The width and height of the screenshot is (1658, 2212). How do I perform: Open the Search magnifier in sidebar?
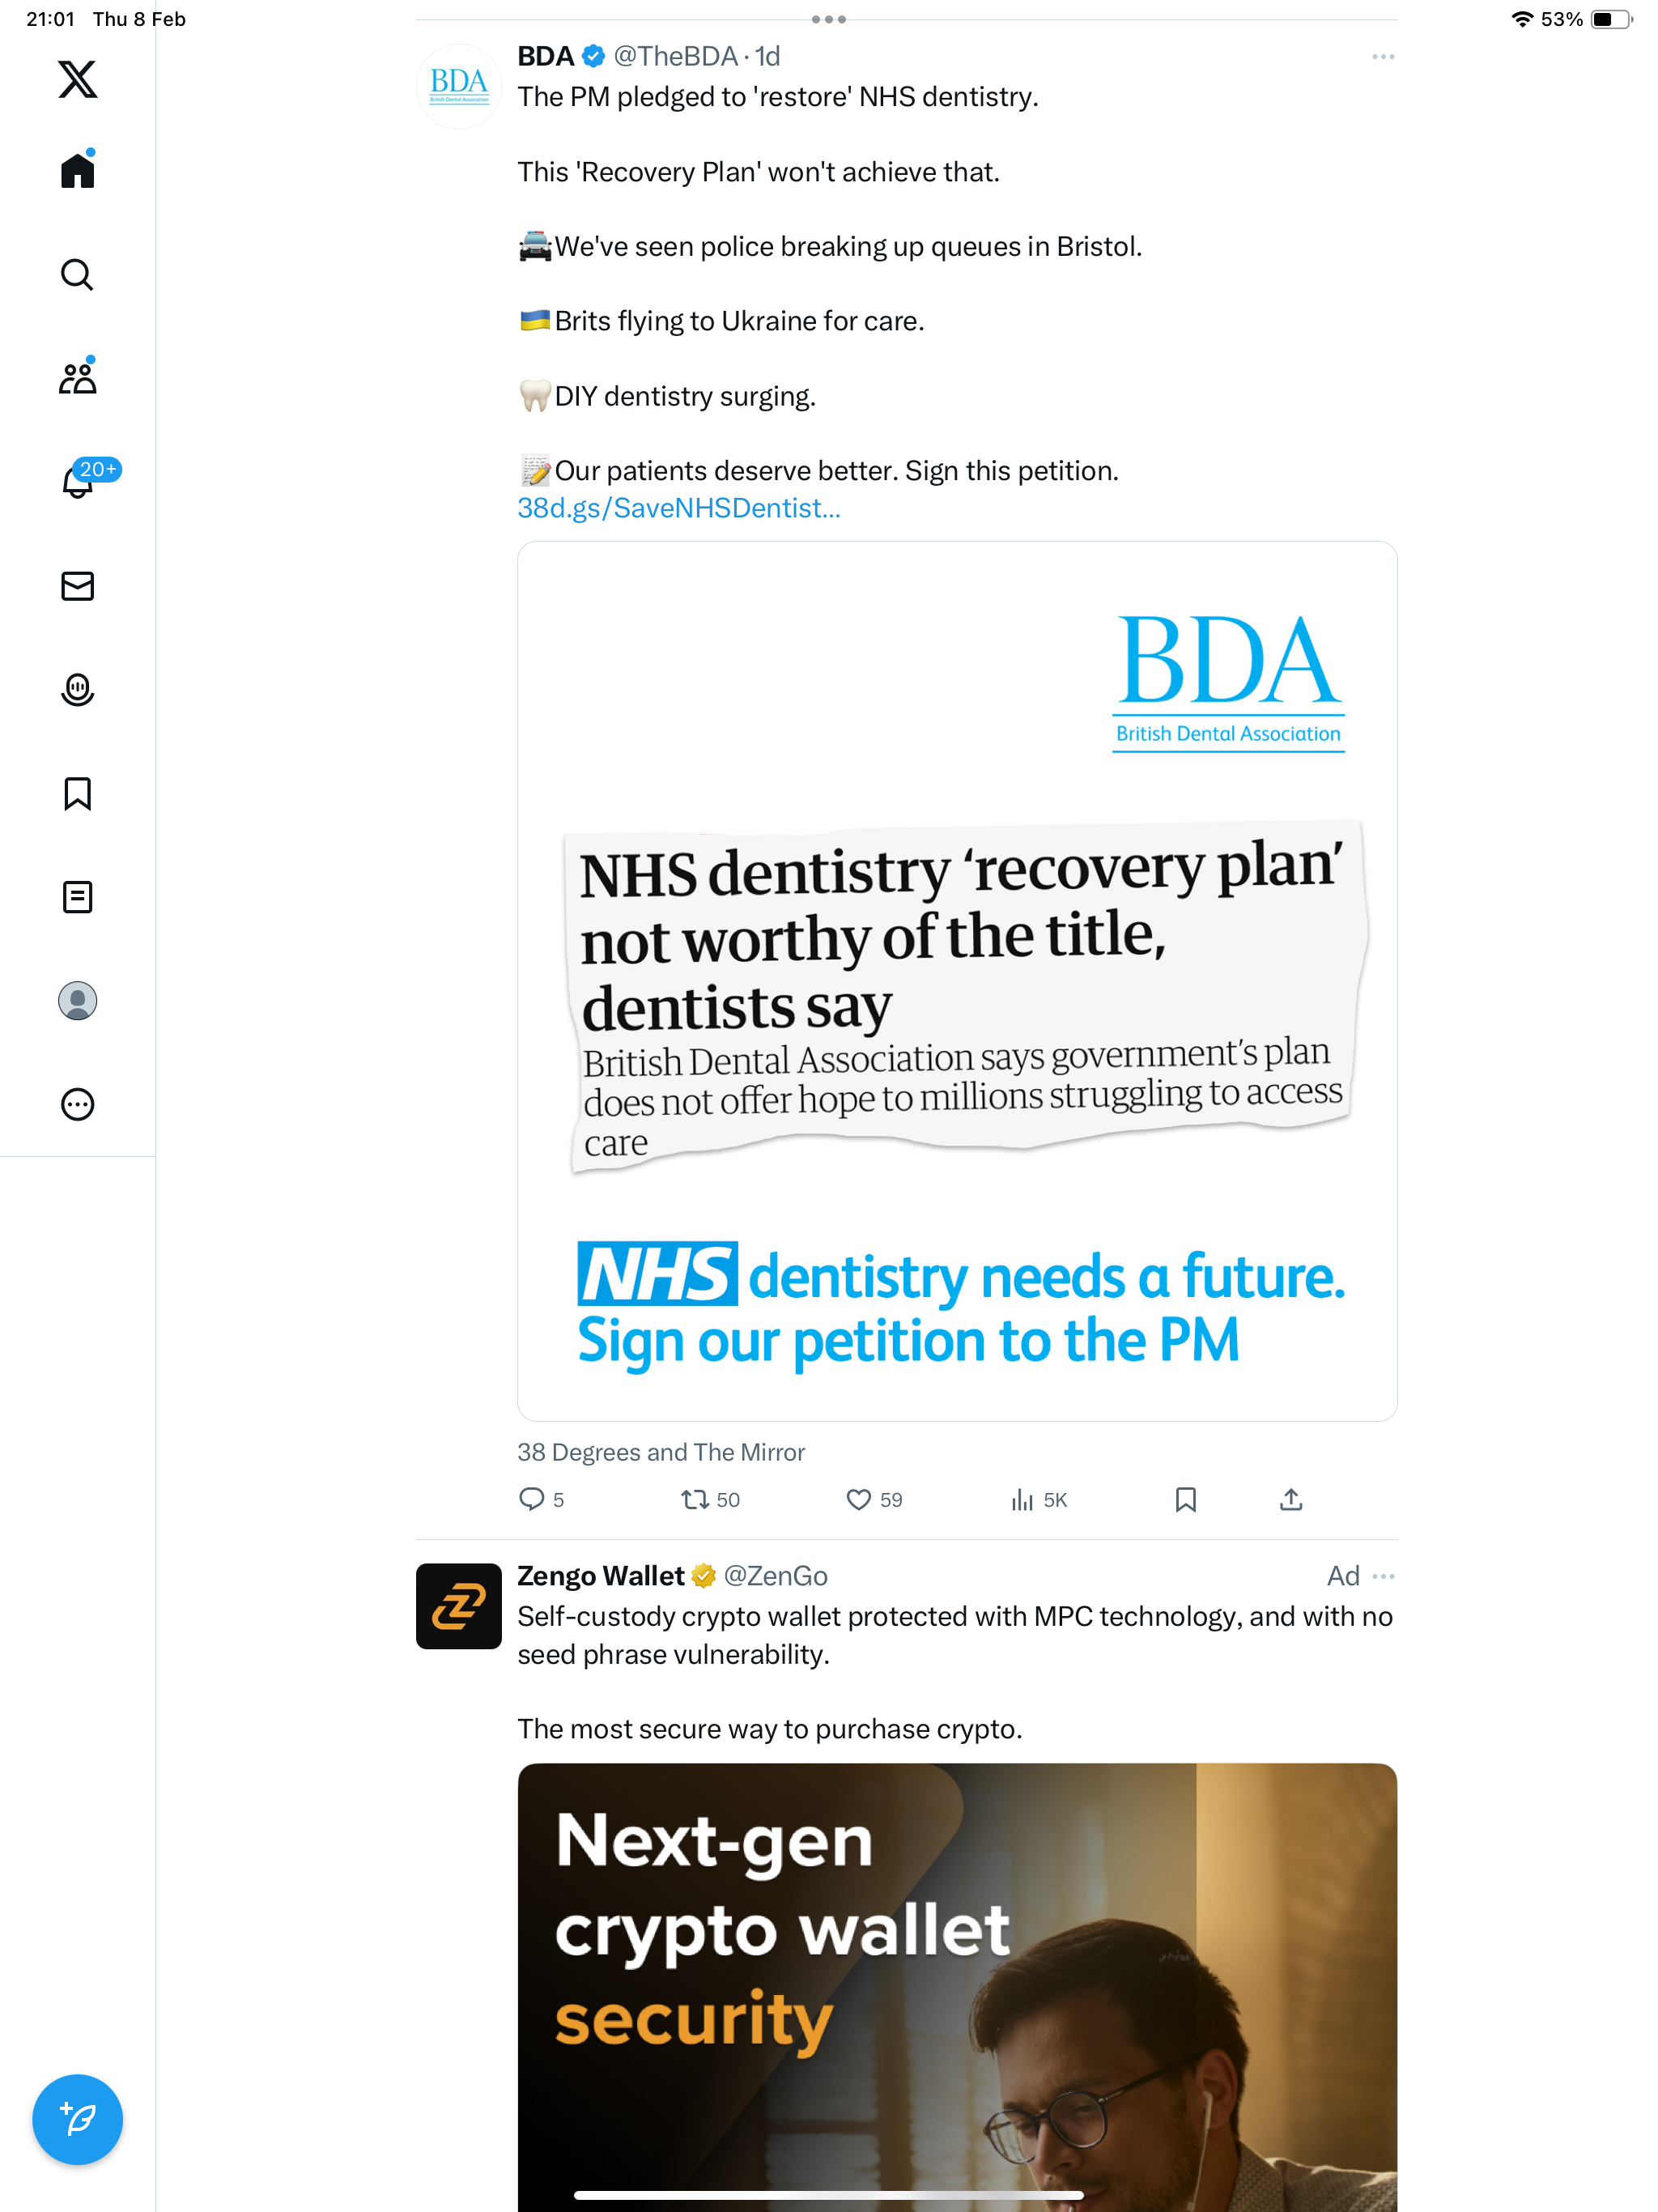(77, 274)
